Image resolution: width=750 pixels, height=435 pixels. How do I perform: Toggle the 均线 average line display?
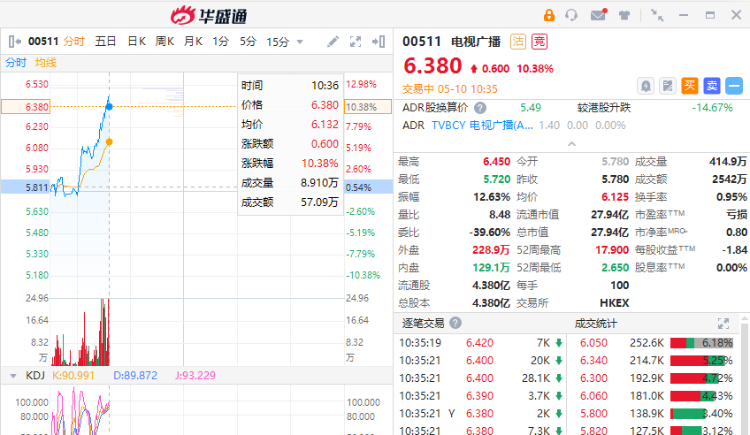pos(45,62)
